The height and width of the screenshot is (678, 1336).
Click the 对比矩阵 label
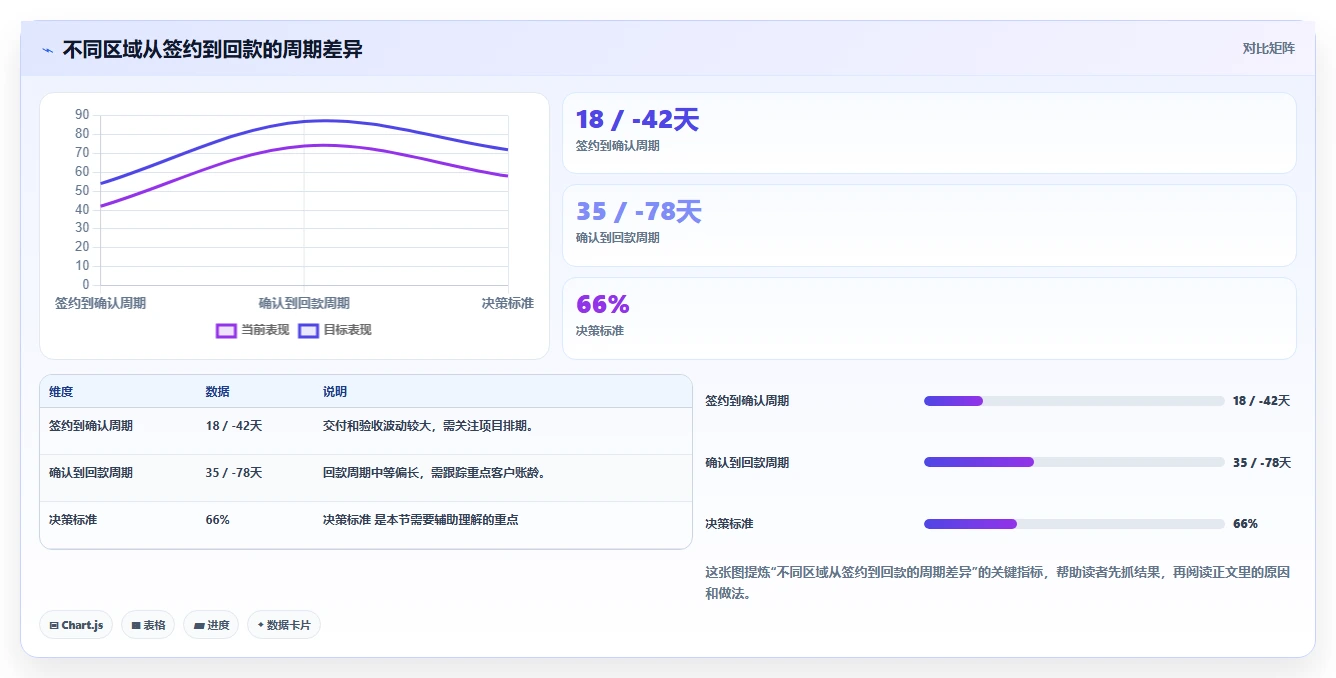coord(1268,48)
